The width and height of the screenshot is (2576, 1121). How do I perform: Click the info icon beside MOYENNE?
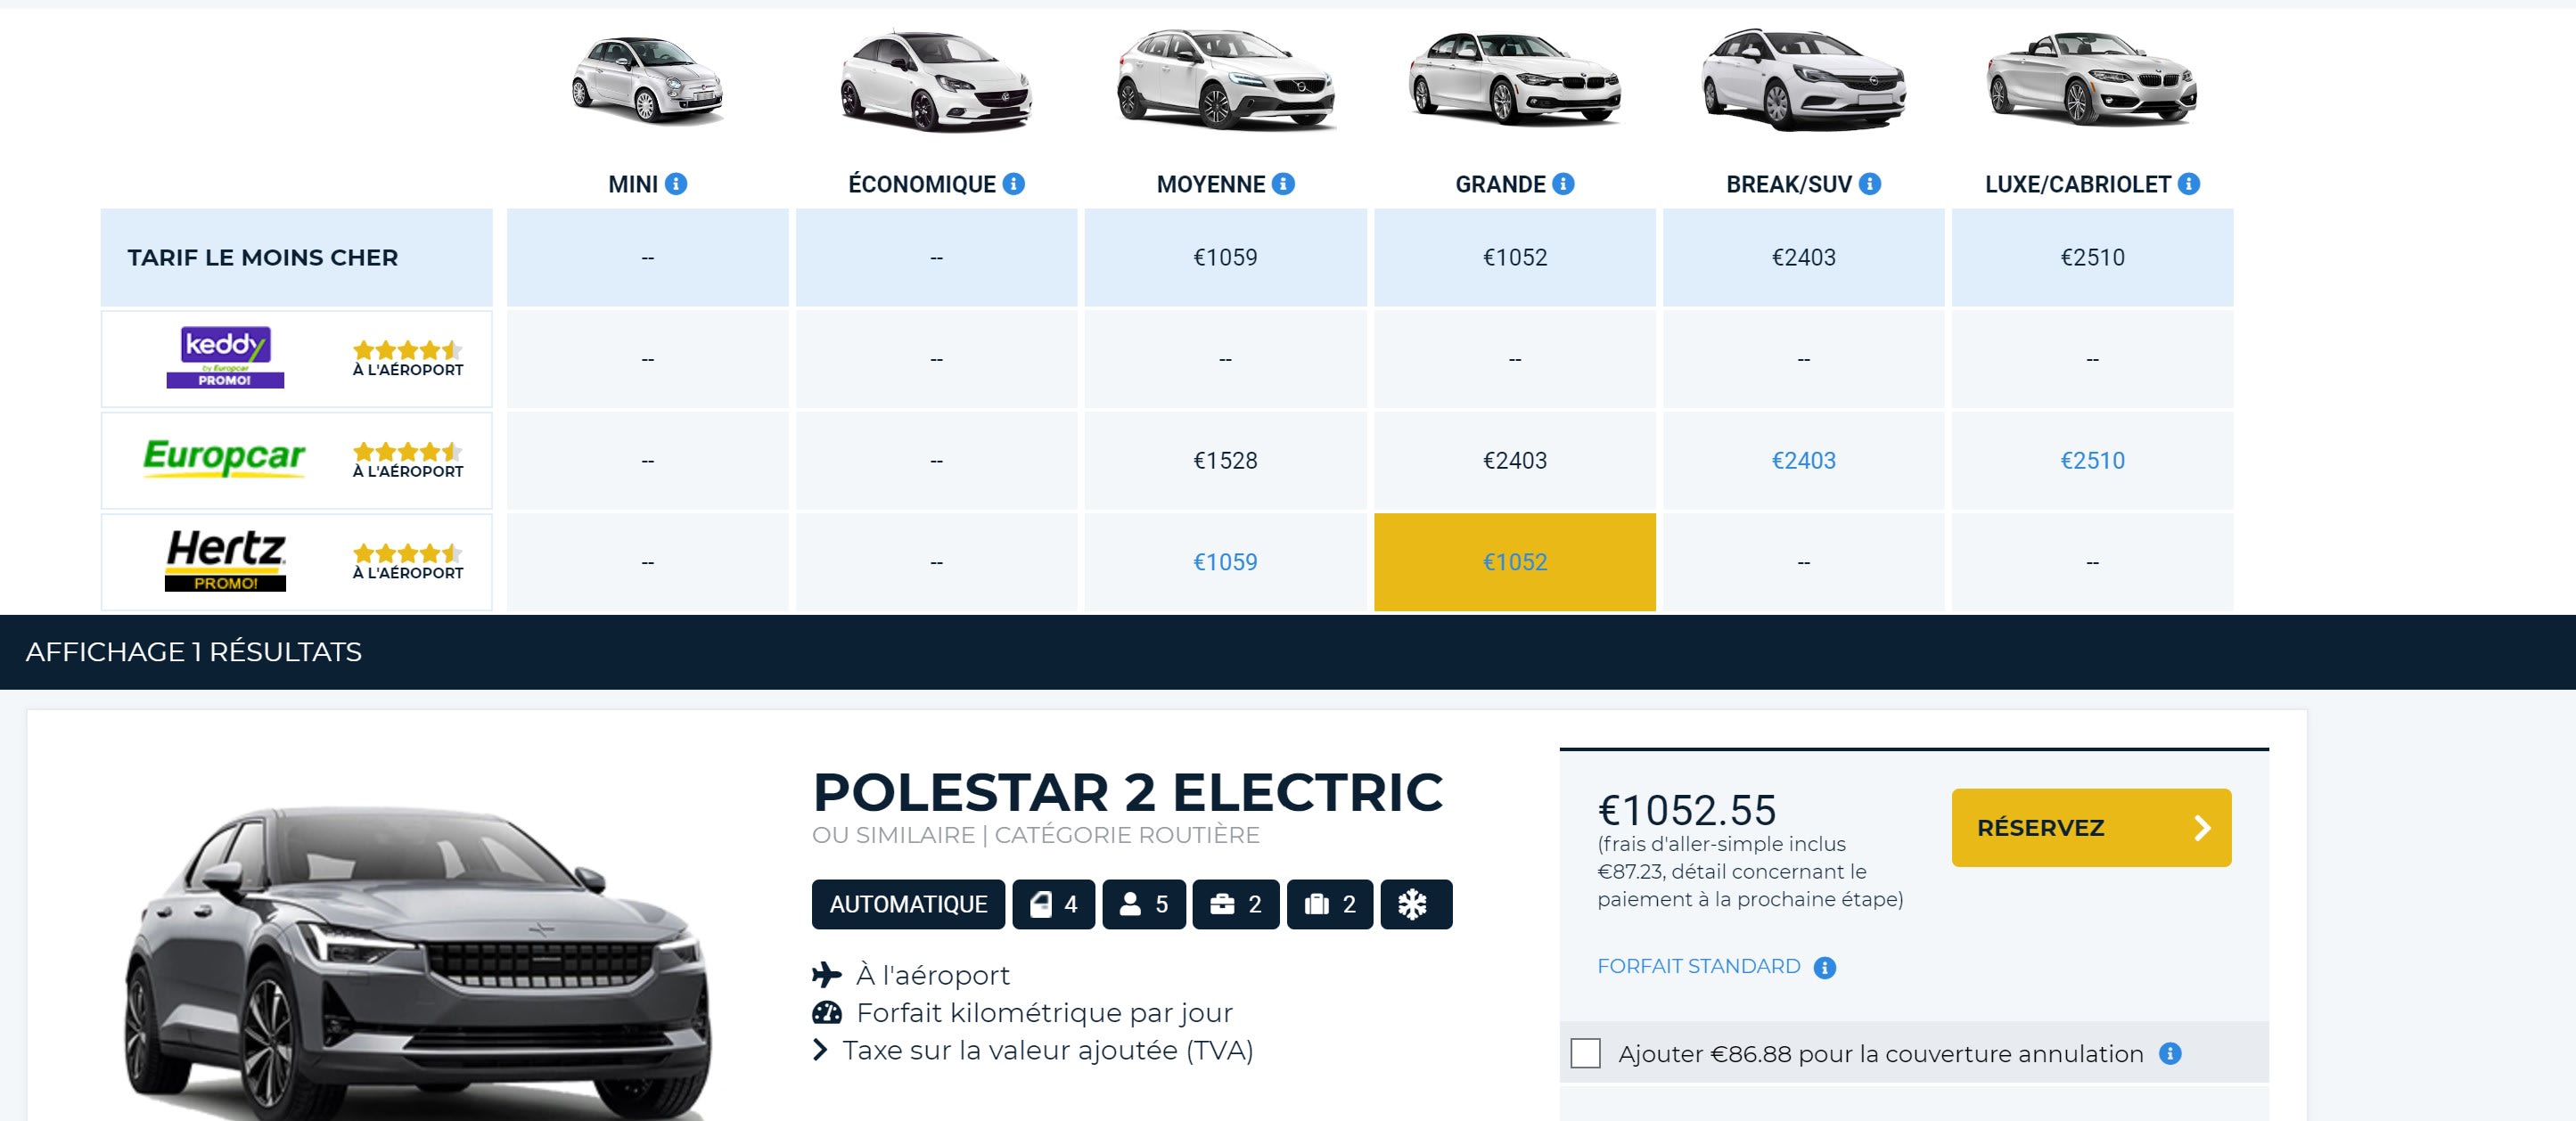pos(1283,184)
